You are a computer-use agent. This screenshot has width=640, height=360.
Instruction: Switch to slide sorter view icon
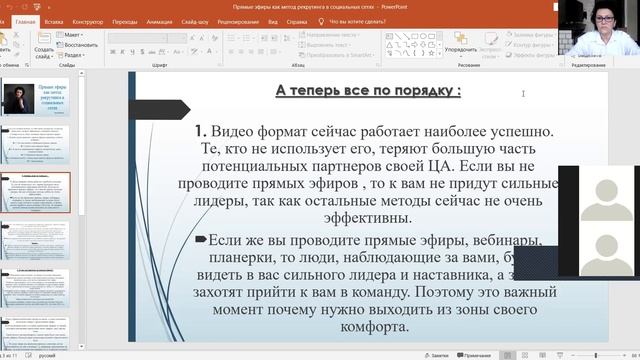click(x=525, y=356)
